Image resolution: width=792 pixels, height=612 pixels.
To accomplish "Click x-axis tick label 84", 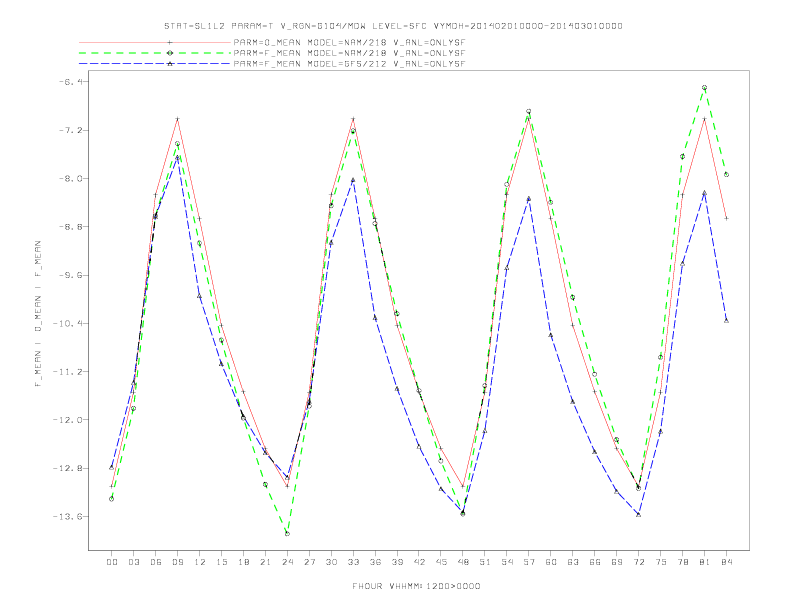I will click(x=726, y=562).
